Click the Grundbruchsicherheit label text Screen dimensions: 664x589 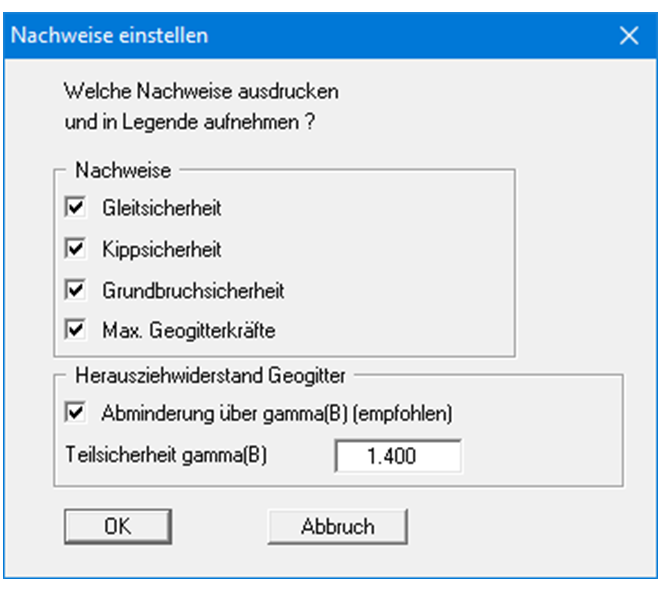193,290
